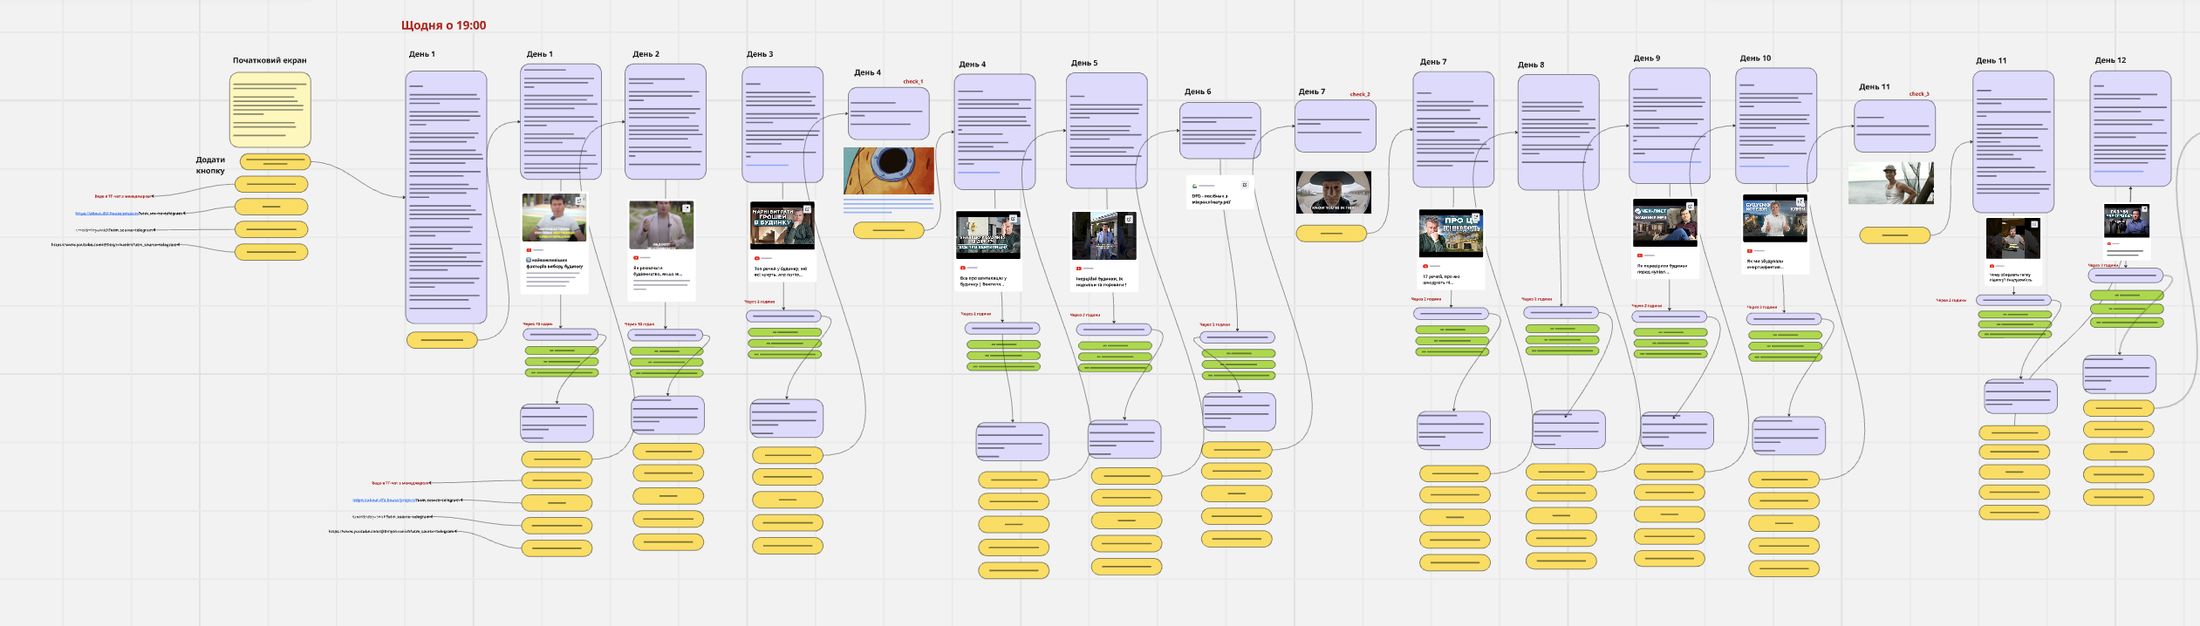The image size is (2200, 626).
Task: Click the Google Drive icon on the DPD card
Action: pos(1194,186)
